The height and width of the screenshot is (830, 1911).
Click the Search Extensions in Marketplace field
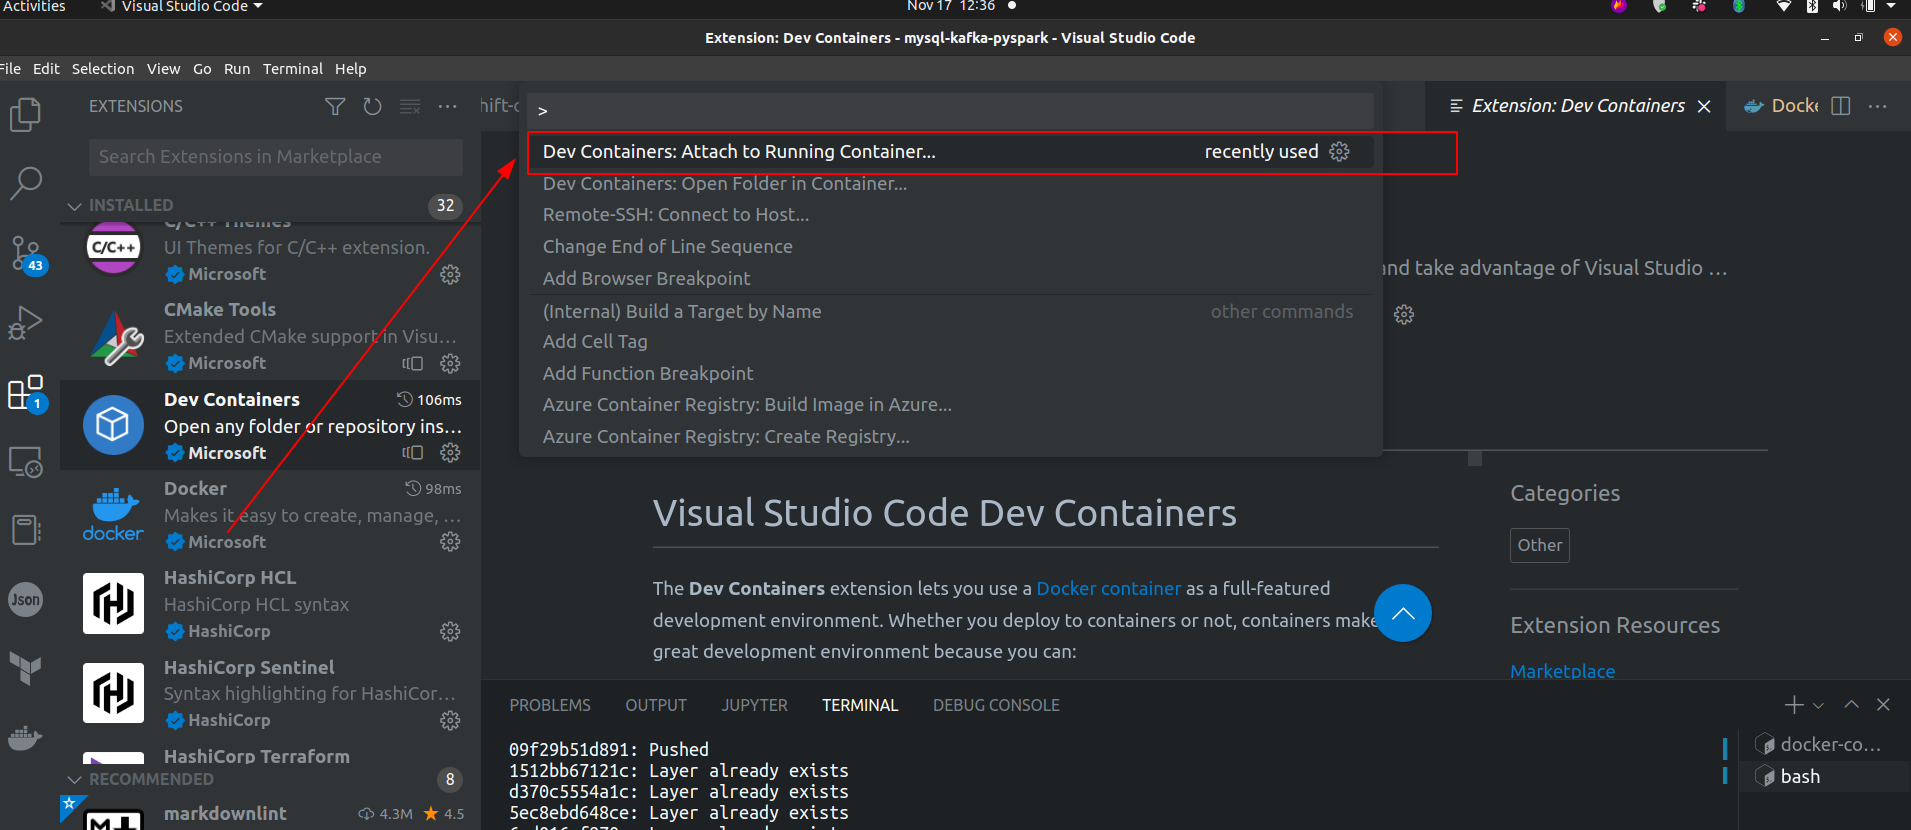(x=275, y=157)
